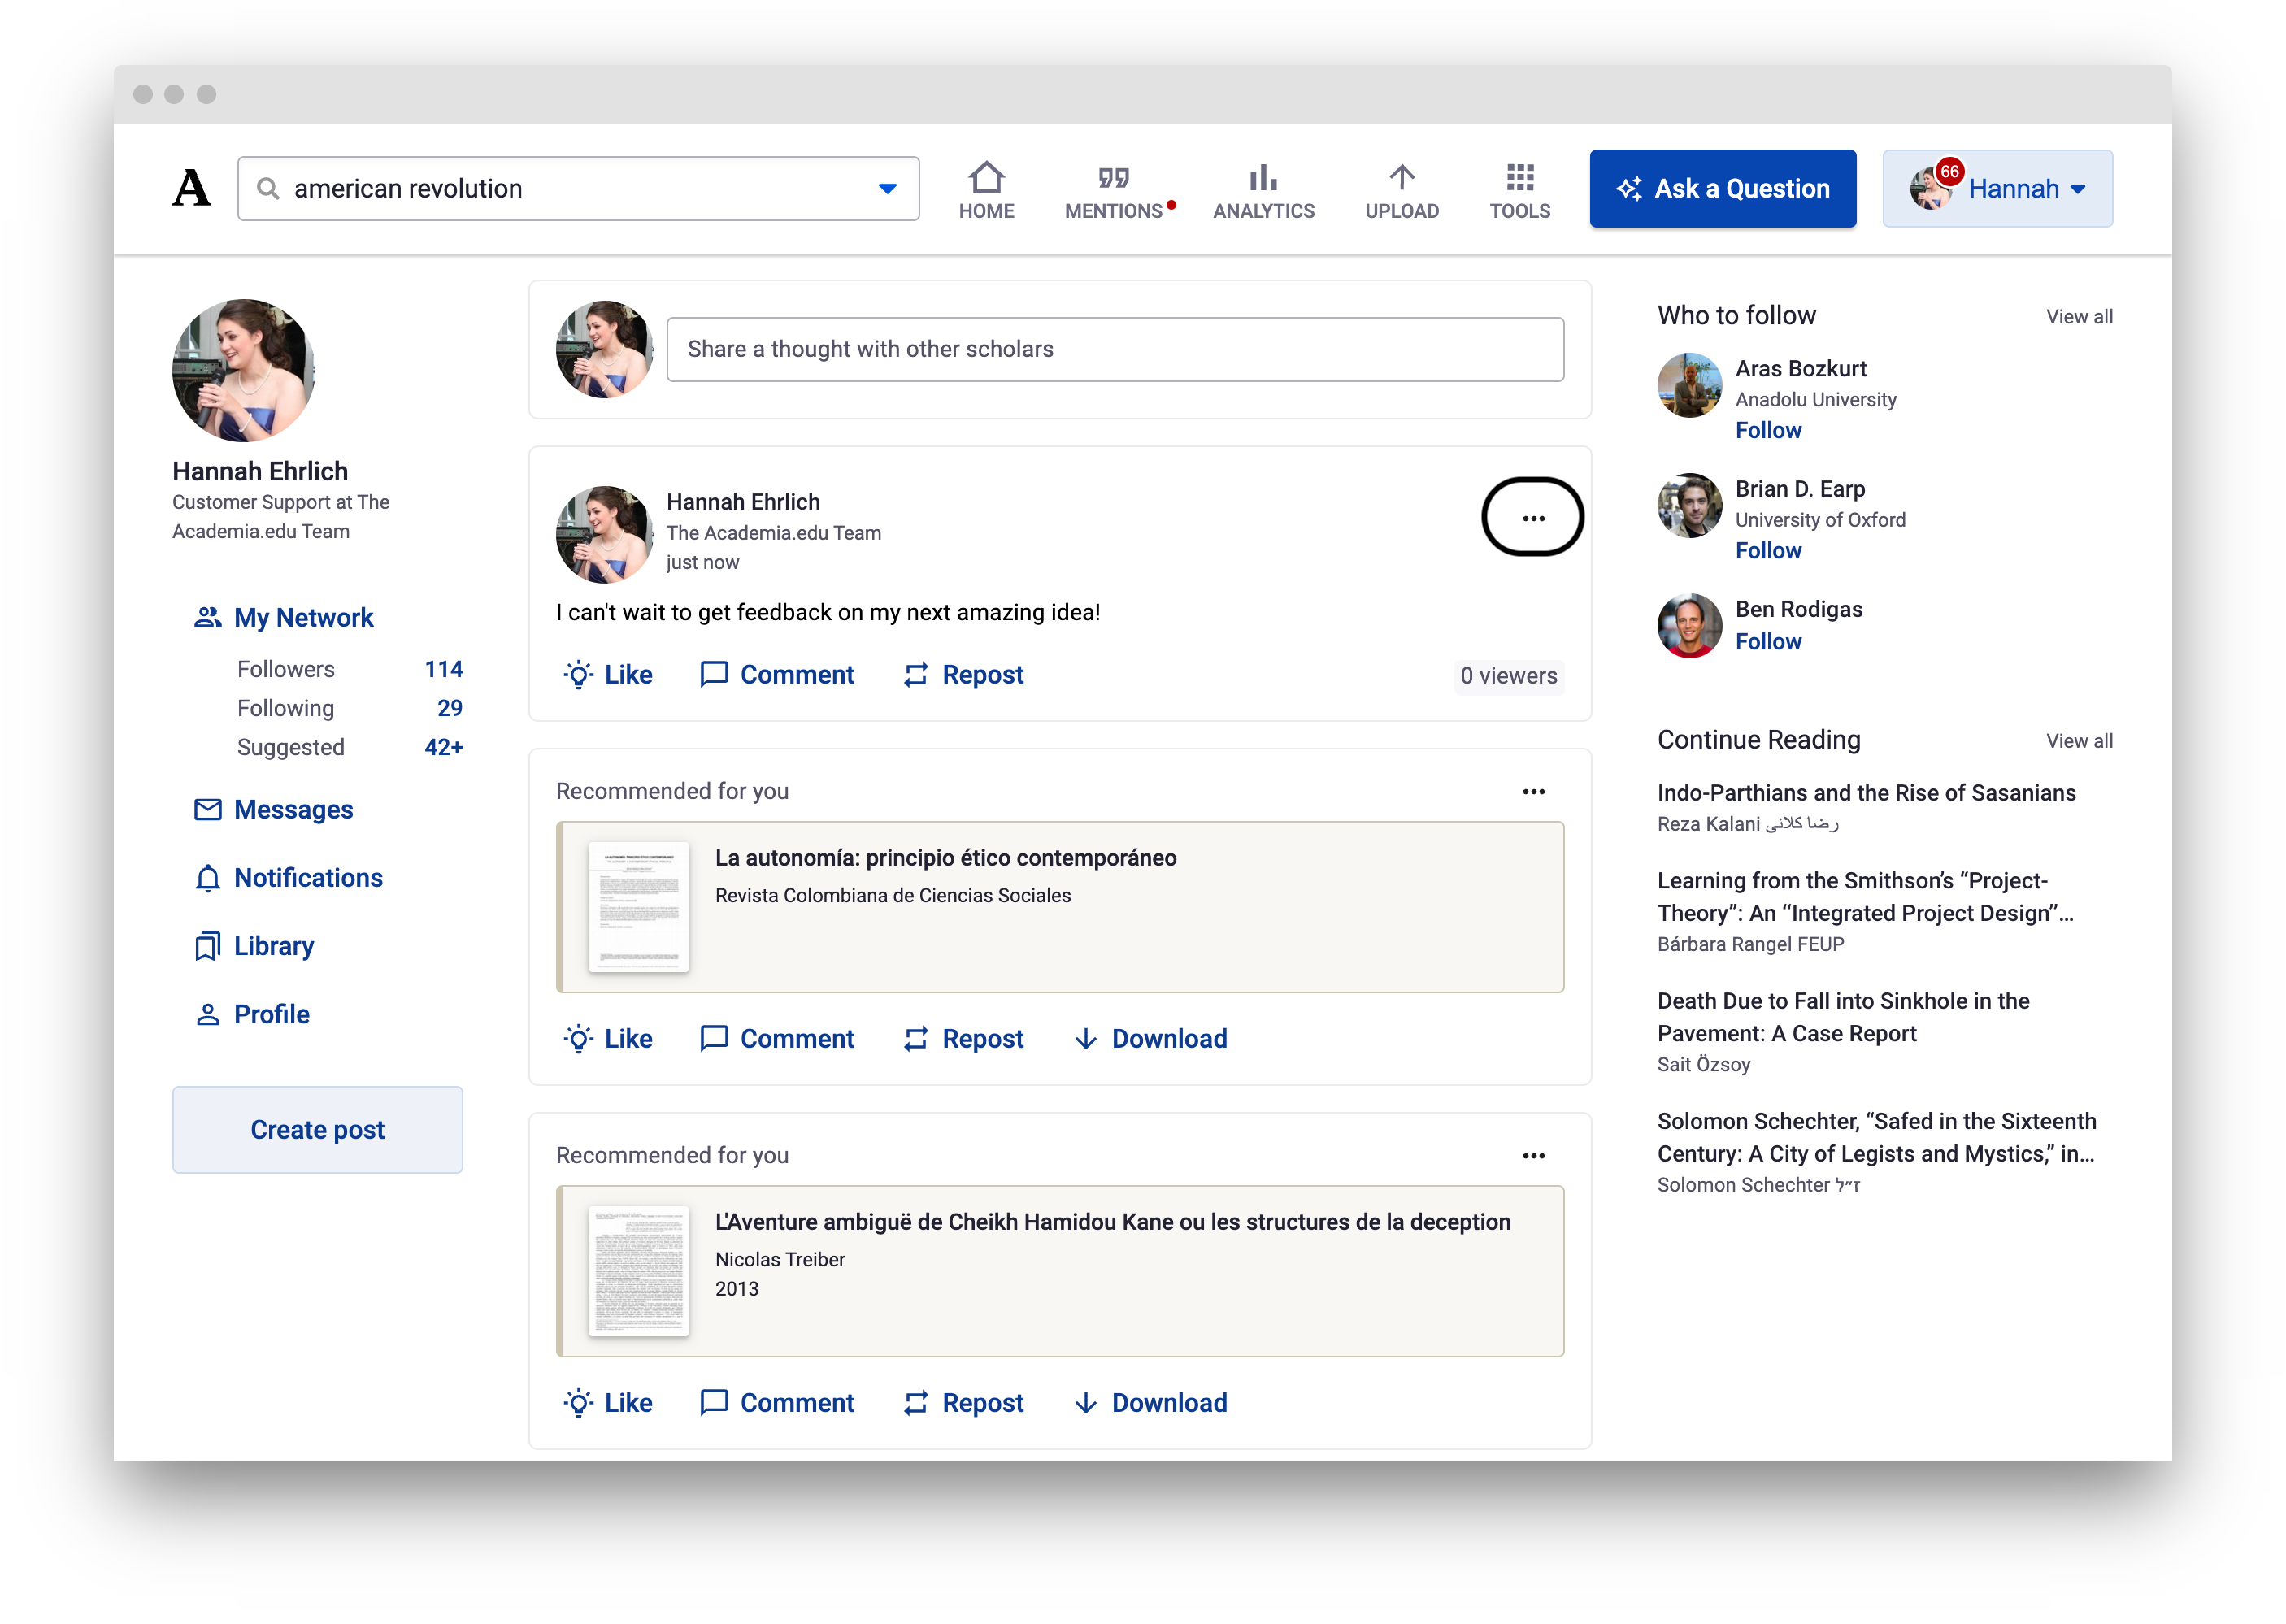Image resolution: width=2286 pixels, height=1624 pixels.
Task: Click 'Revista Colombiana de Ciencias Sociales' text
Action: pos(892,895)
